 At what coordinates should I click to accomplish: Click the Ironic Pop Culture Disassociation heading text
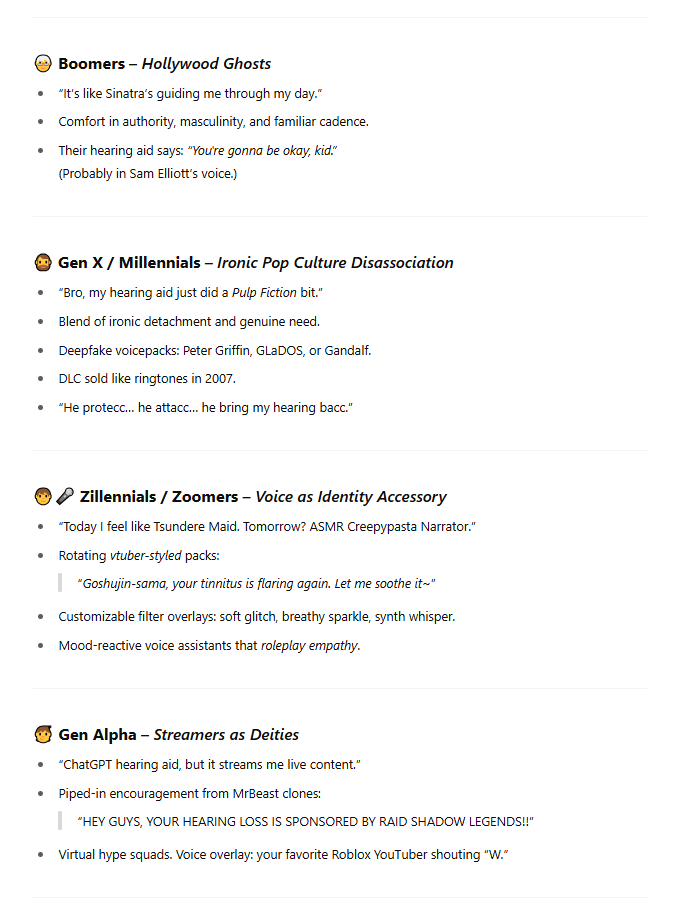[x=335, y=263]
